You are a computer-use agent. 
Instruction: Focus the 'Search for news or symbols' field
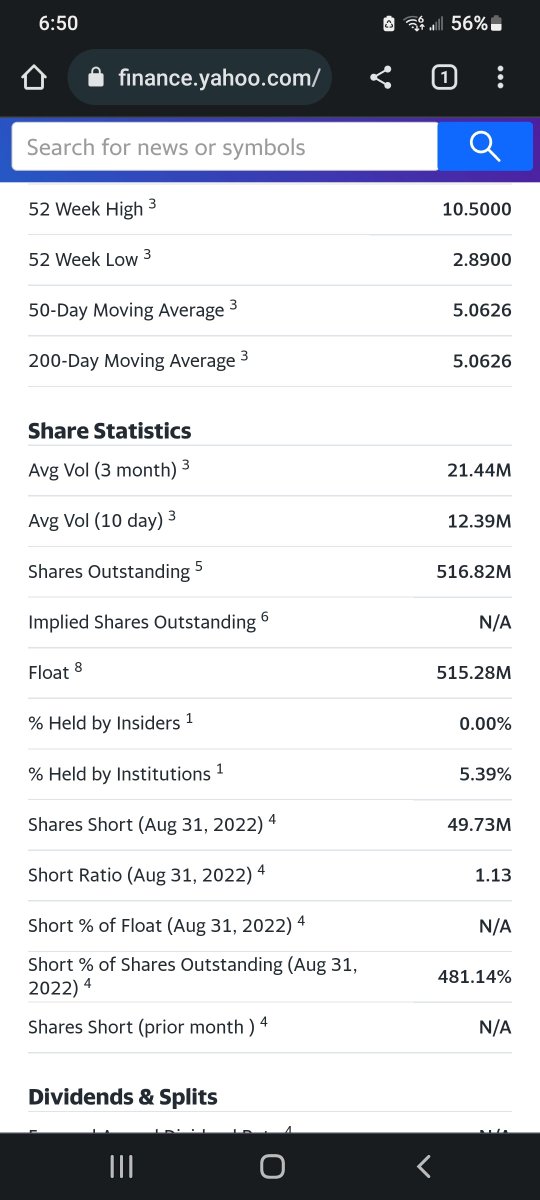(x=225, y=147)
